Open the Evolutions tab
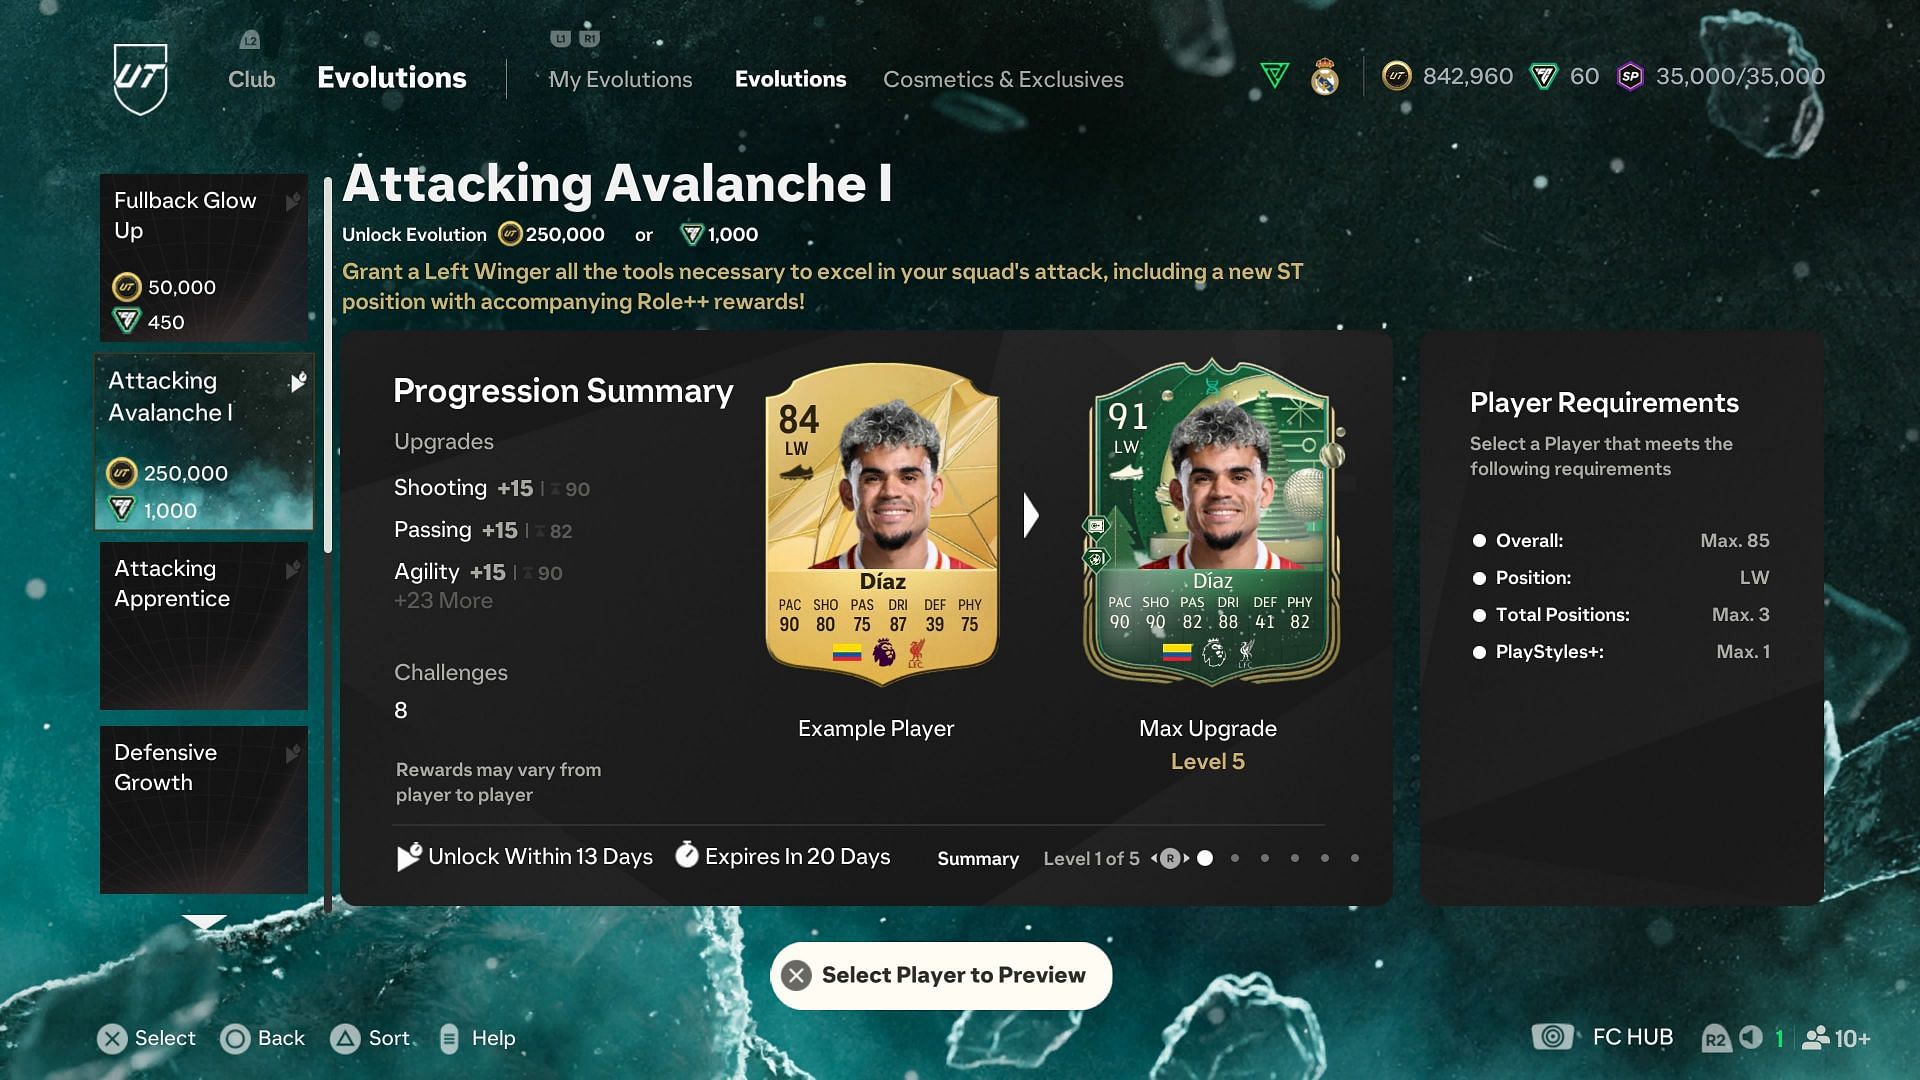 pyautogui.click(x=790, y=79)
